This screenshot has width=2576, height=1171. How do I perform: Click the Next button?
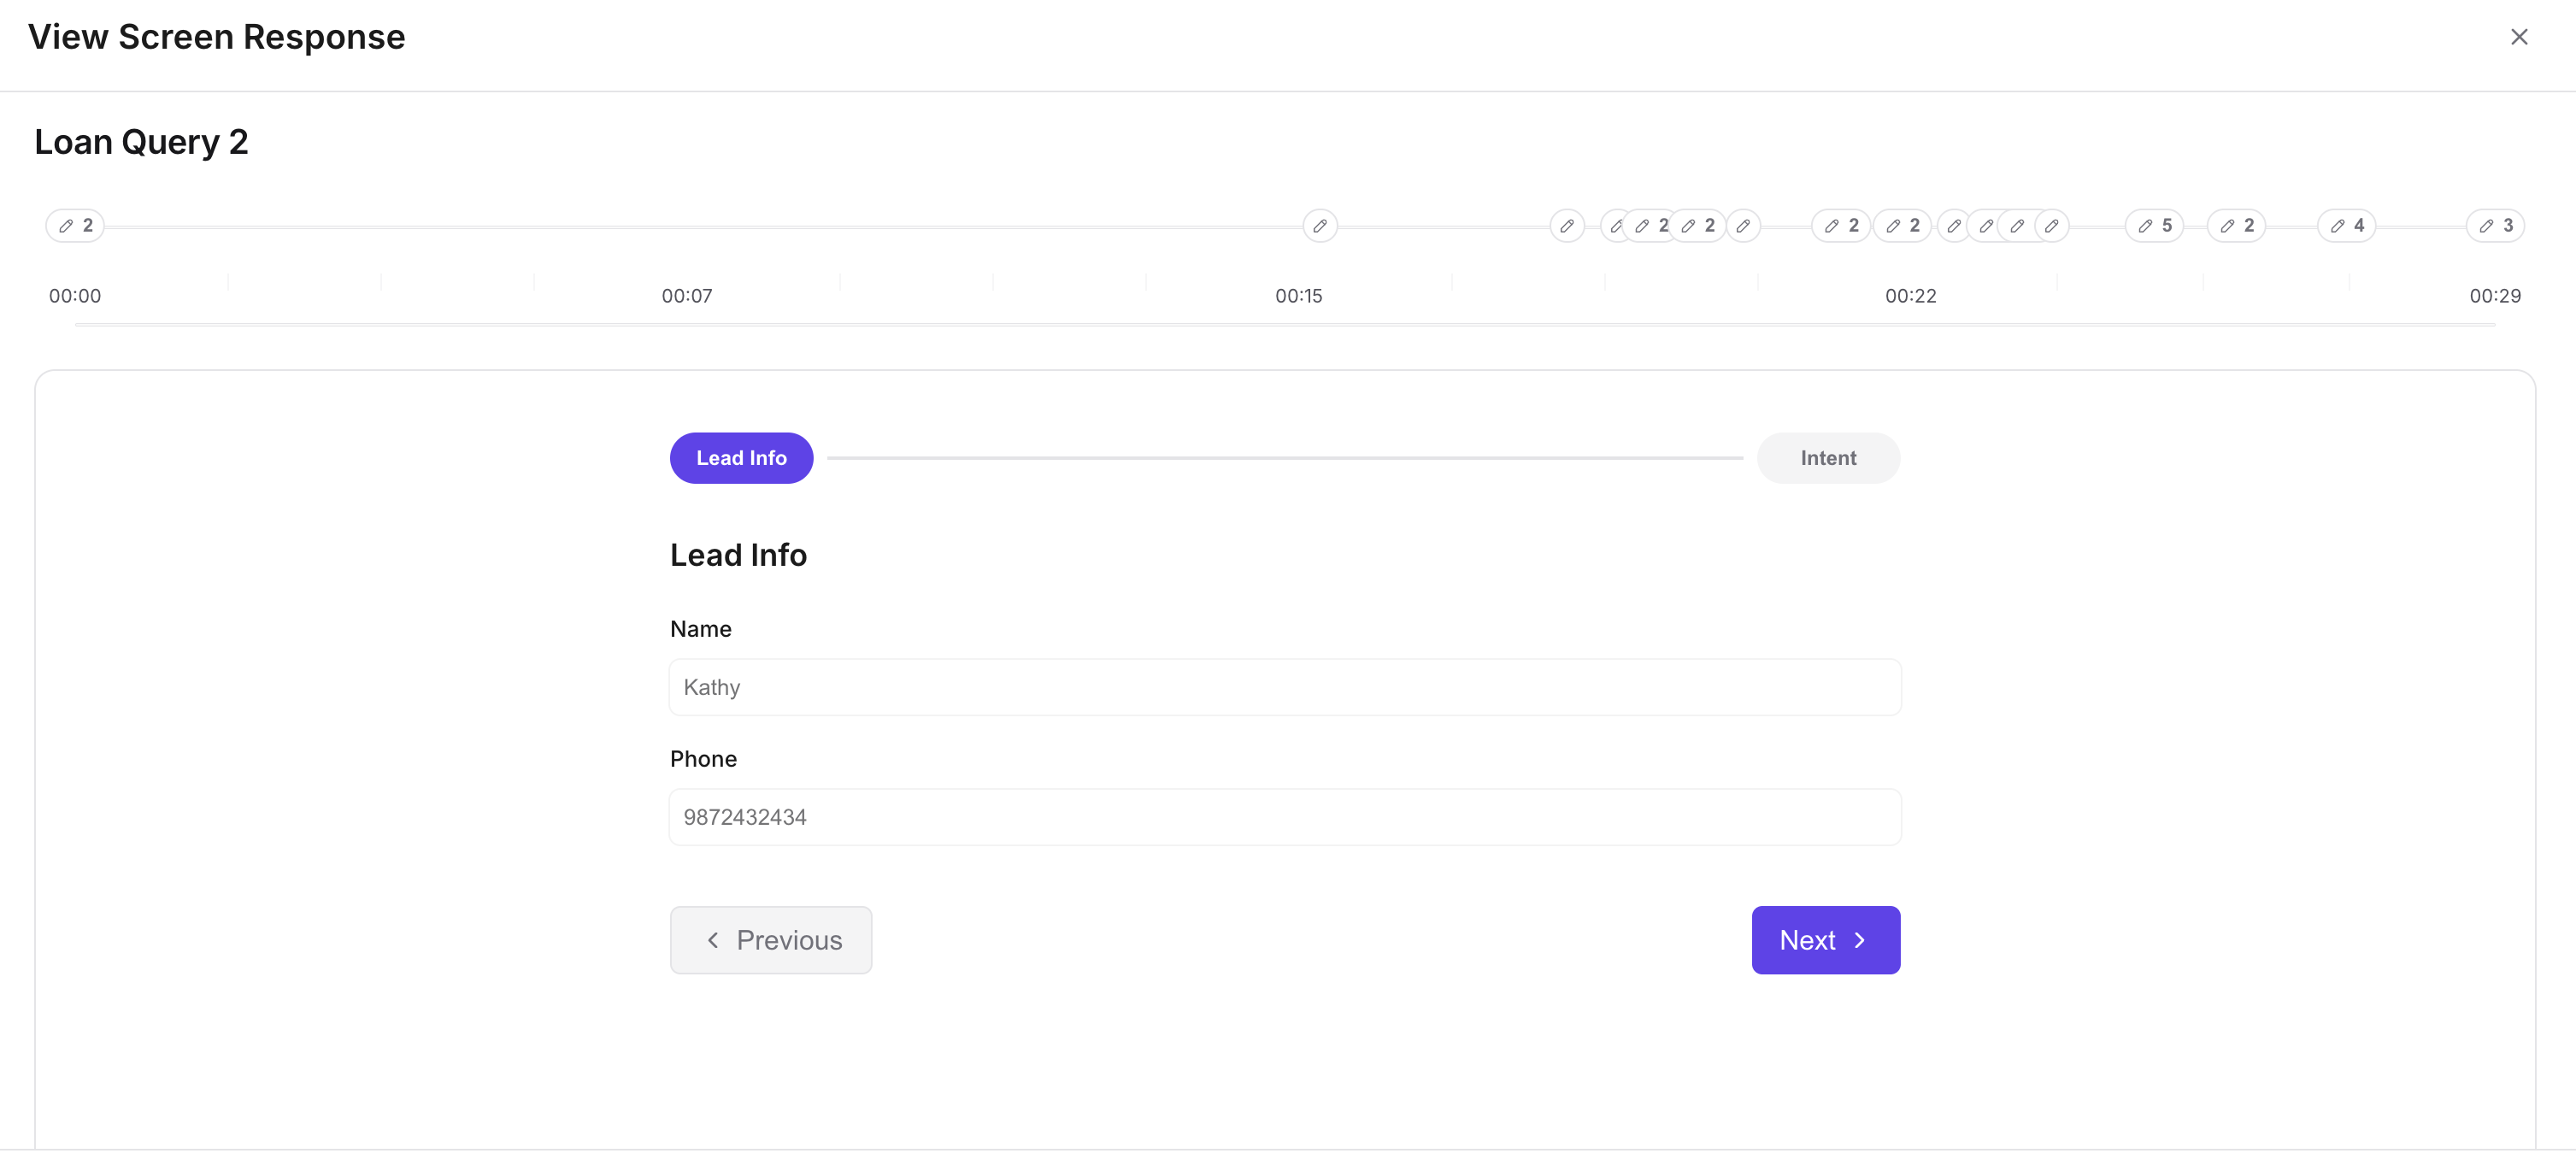coord(1825,940)
